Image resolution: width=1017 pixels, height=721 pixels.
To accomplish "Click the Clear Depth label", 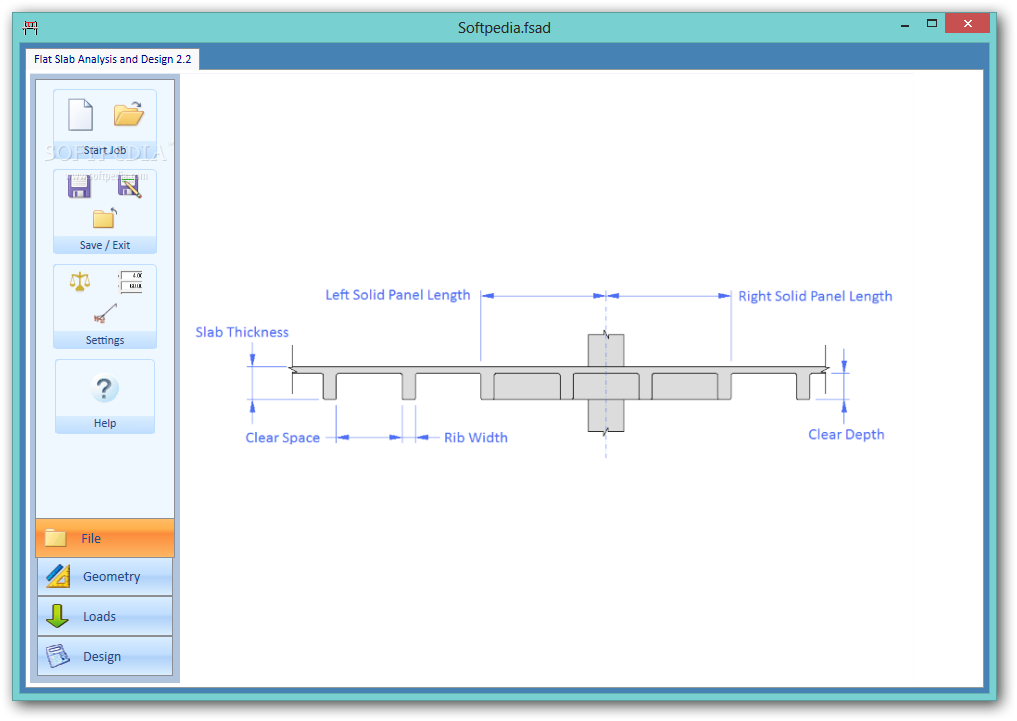I will (846, 434).
